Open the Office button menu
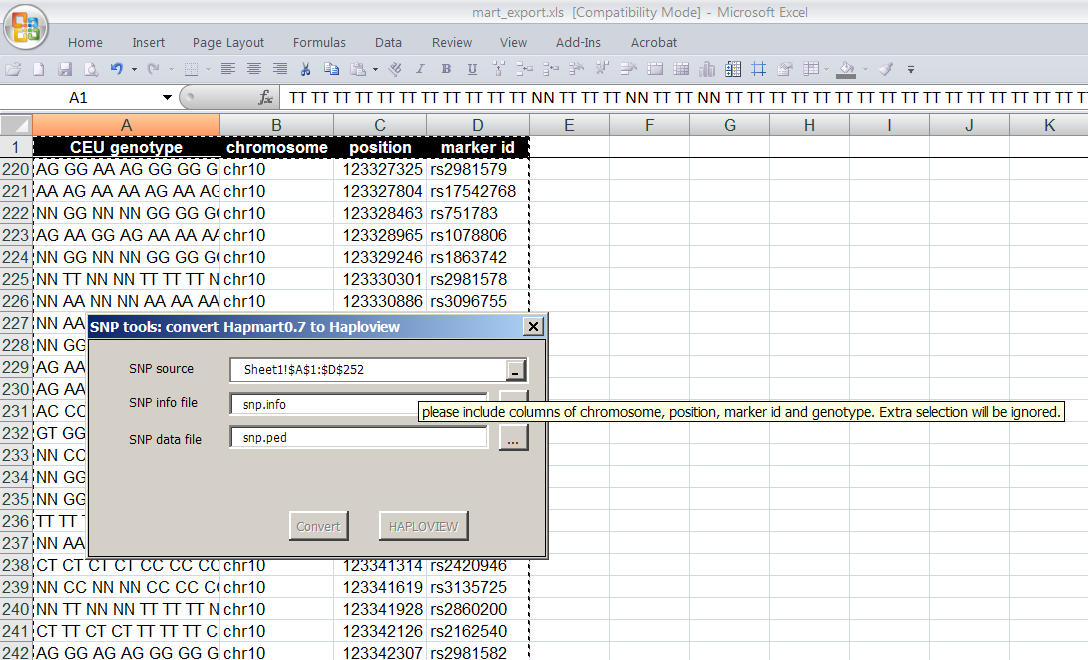The width and height of the screenshot is (1088, 660). pyautogui.click(x=26, y=28)
